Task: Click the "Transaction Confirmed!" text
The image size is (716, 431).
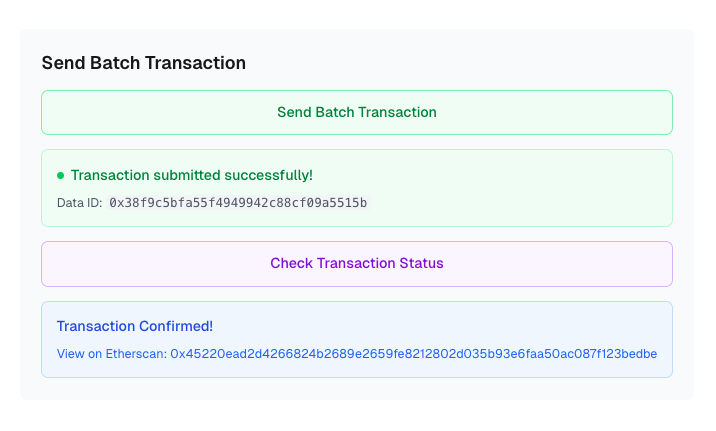Action: click(135, 326)
